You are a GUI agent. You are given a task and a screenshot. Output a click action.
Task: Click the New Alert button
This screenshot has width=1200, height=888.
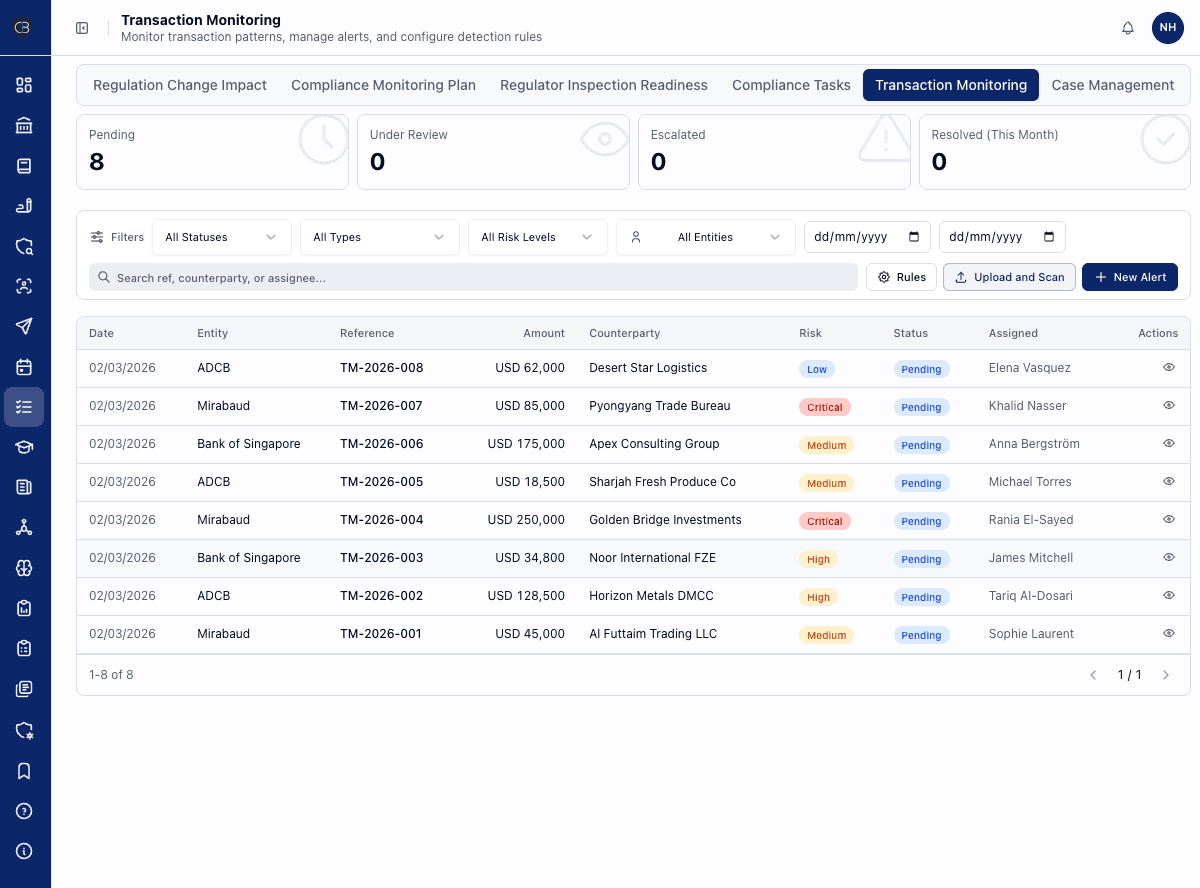pos(1130,277)
